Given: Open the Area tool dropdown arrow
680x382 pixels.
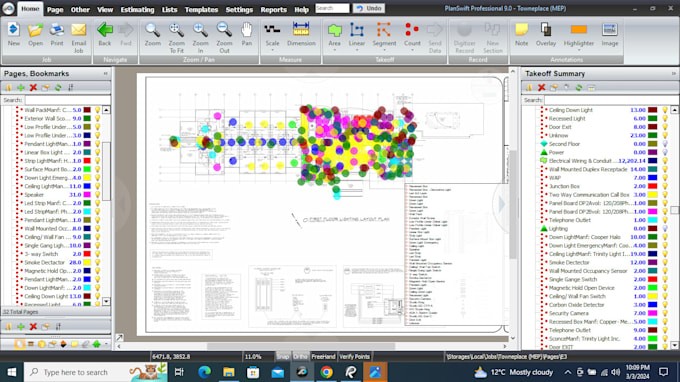Looking at the screenshot, I should (x=334, y=50).
